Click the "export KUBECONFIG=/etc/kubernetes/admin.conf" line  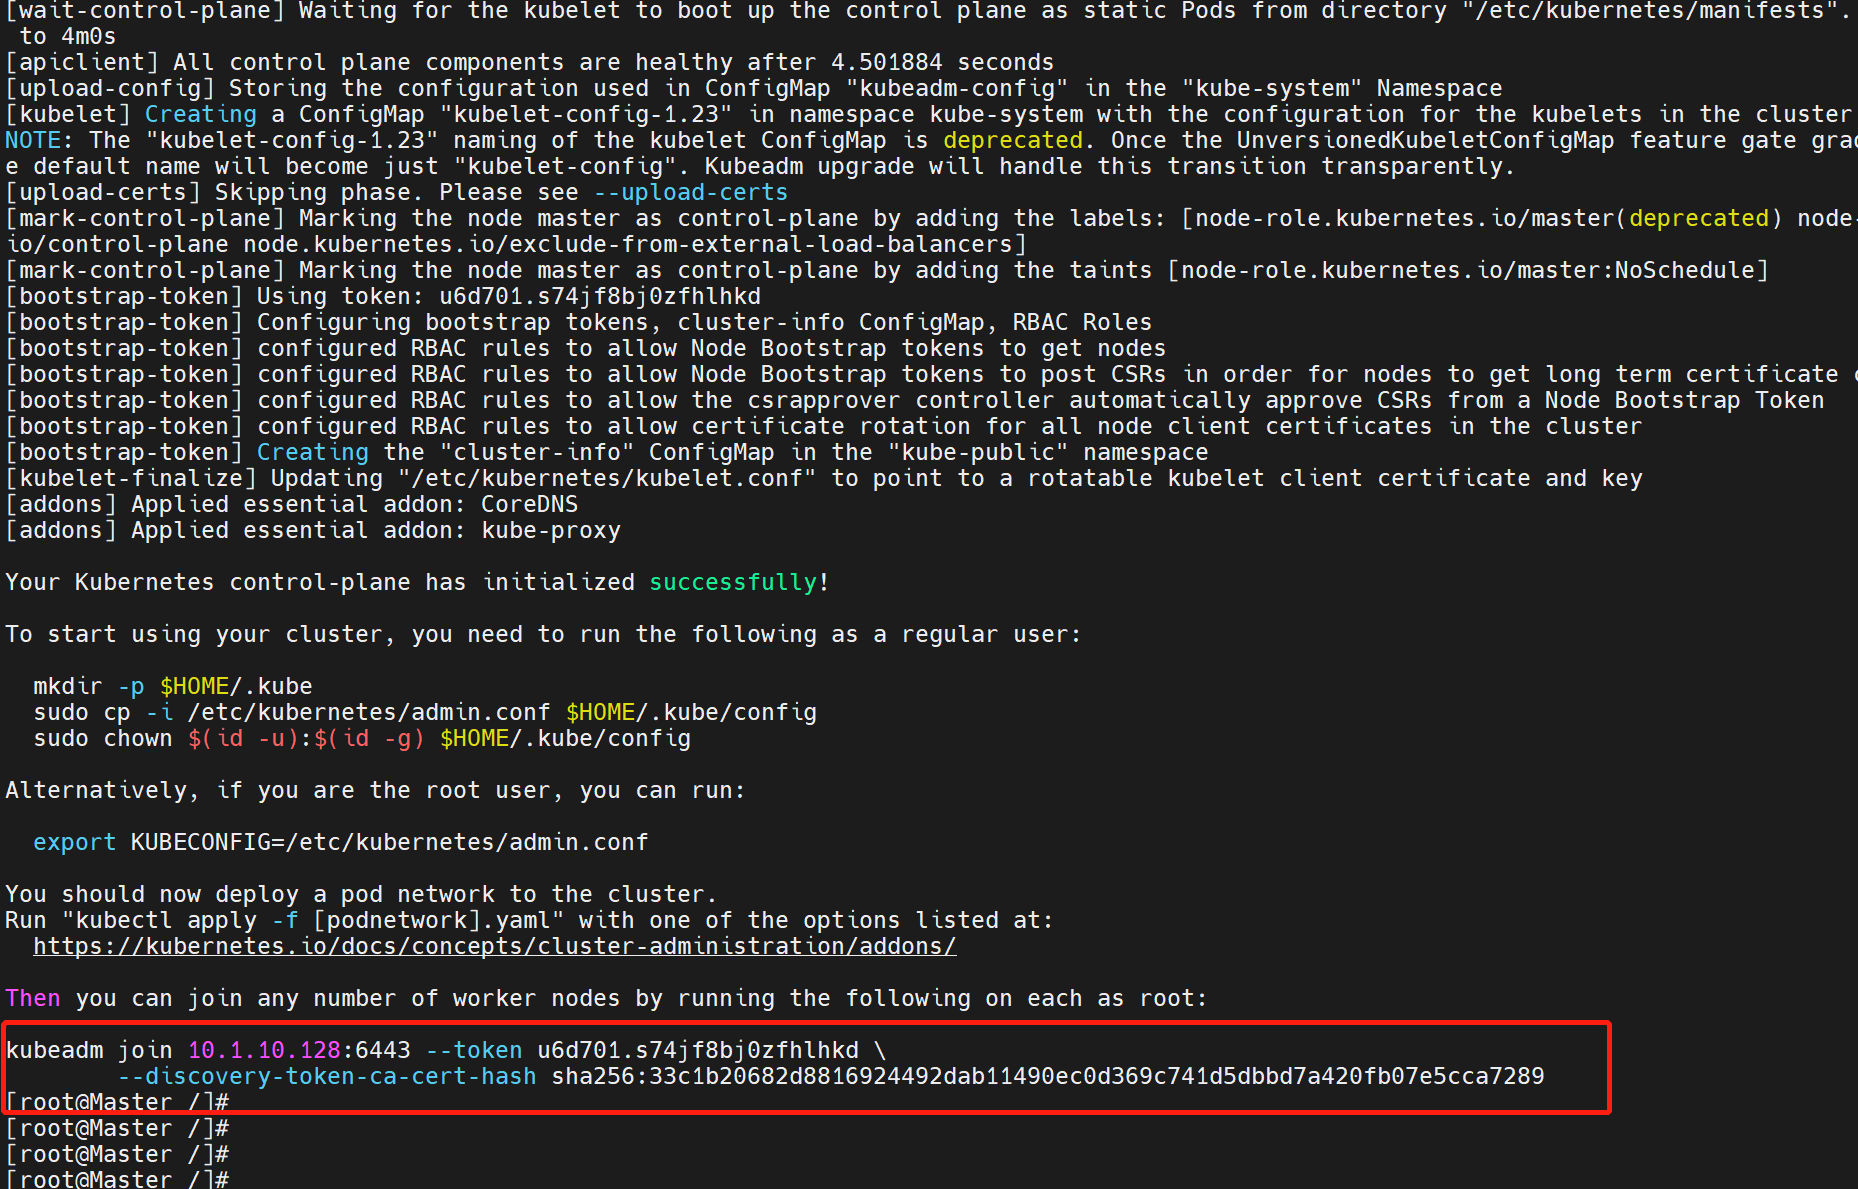click(x=341, y=842)
